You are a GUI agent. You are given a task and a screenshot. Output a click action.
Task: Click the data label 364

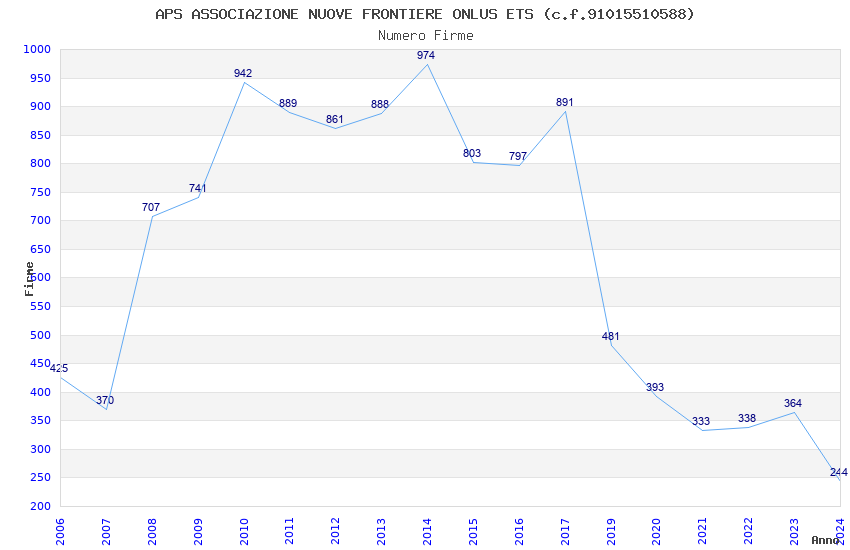[x=793, y=403]
